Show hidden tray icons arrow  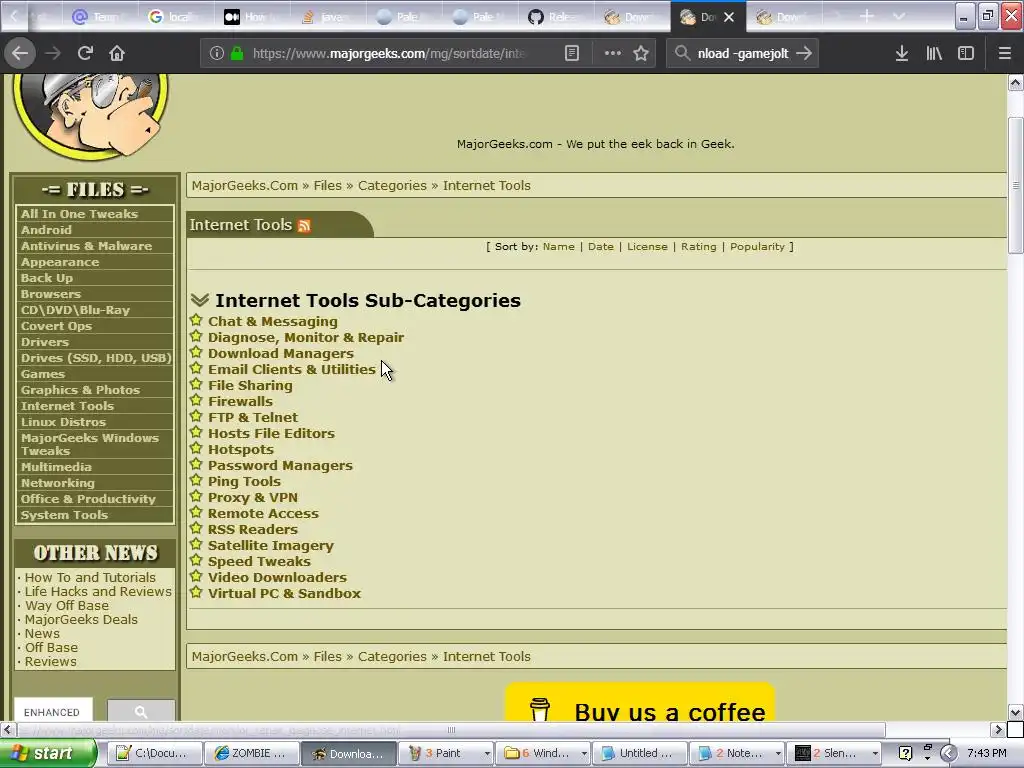pyautogui.click(x=948, y=753)
